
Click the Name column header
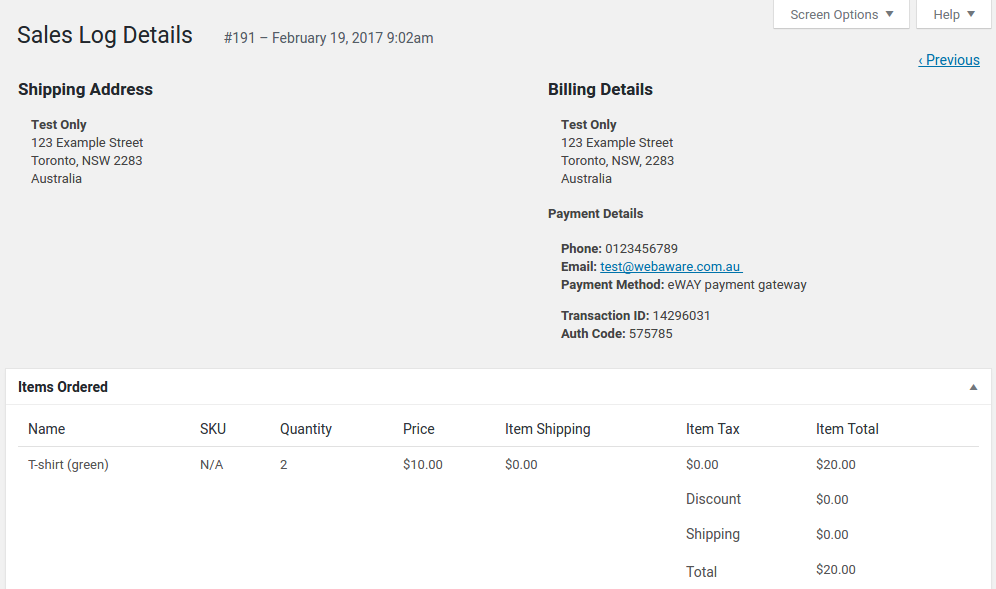47,429
